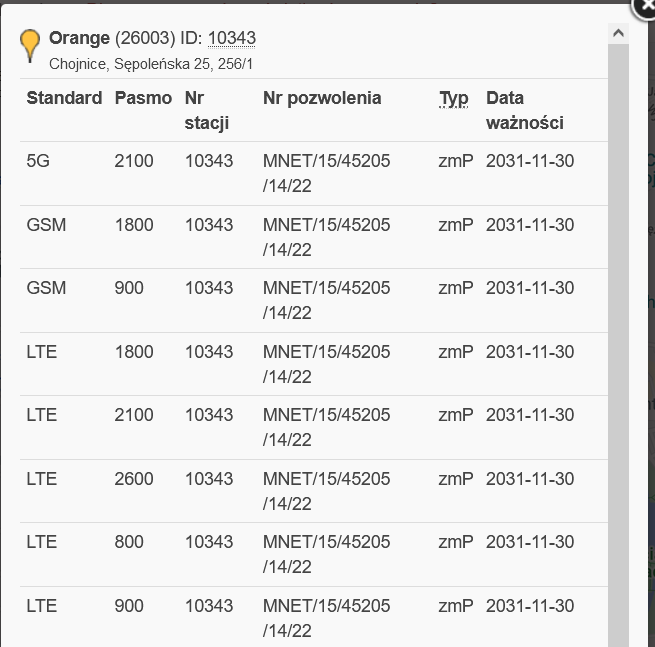The width and height of the screenshot is (655, 647).
Task: Click the expiry date in LTE 900 row
Action: point(530,606)
